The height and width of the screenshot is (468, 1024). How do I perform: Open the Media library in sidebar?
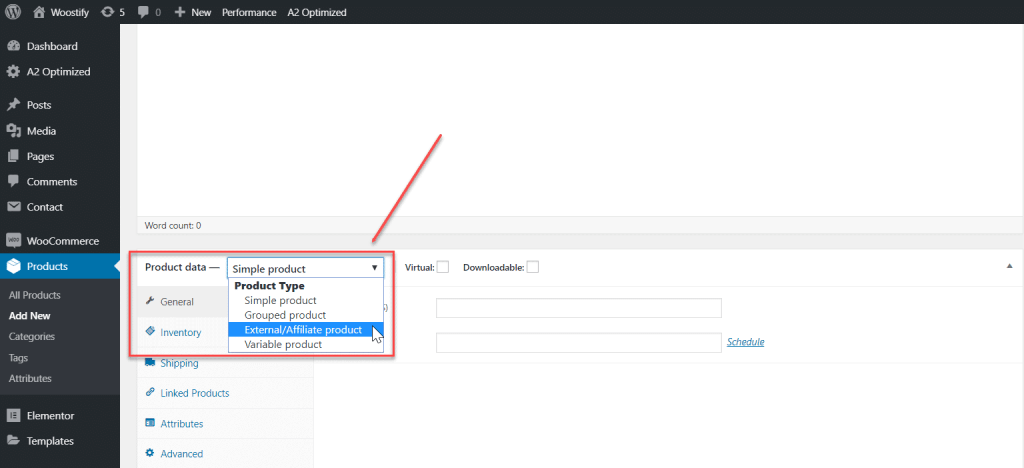[41, 131]
